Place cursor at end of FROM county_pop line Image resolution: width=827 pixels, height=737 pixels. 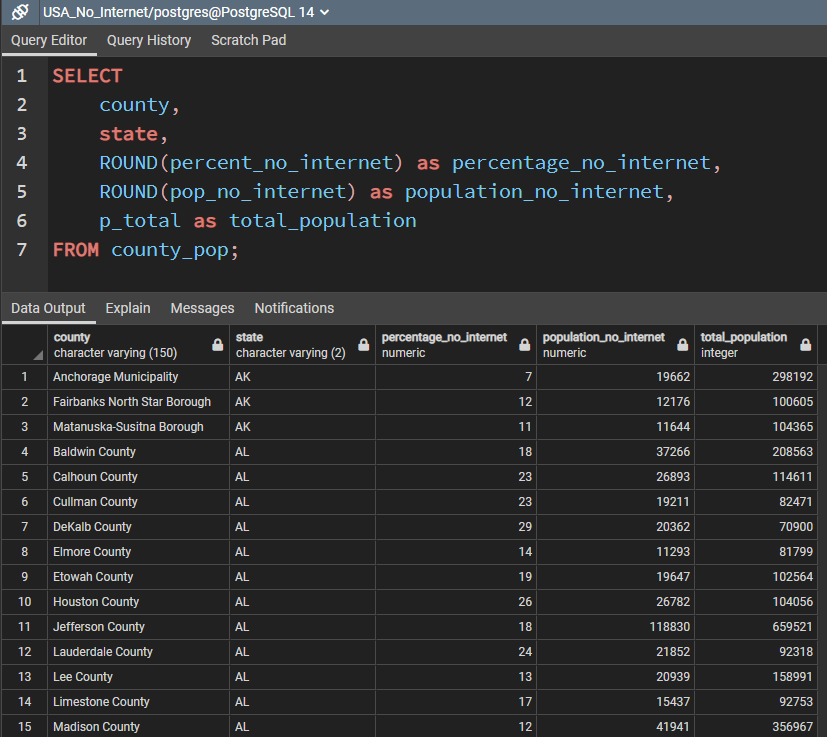pos(241,250)
